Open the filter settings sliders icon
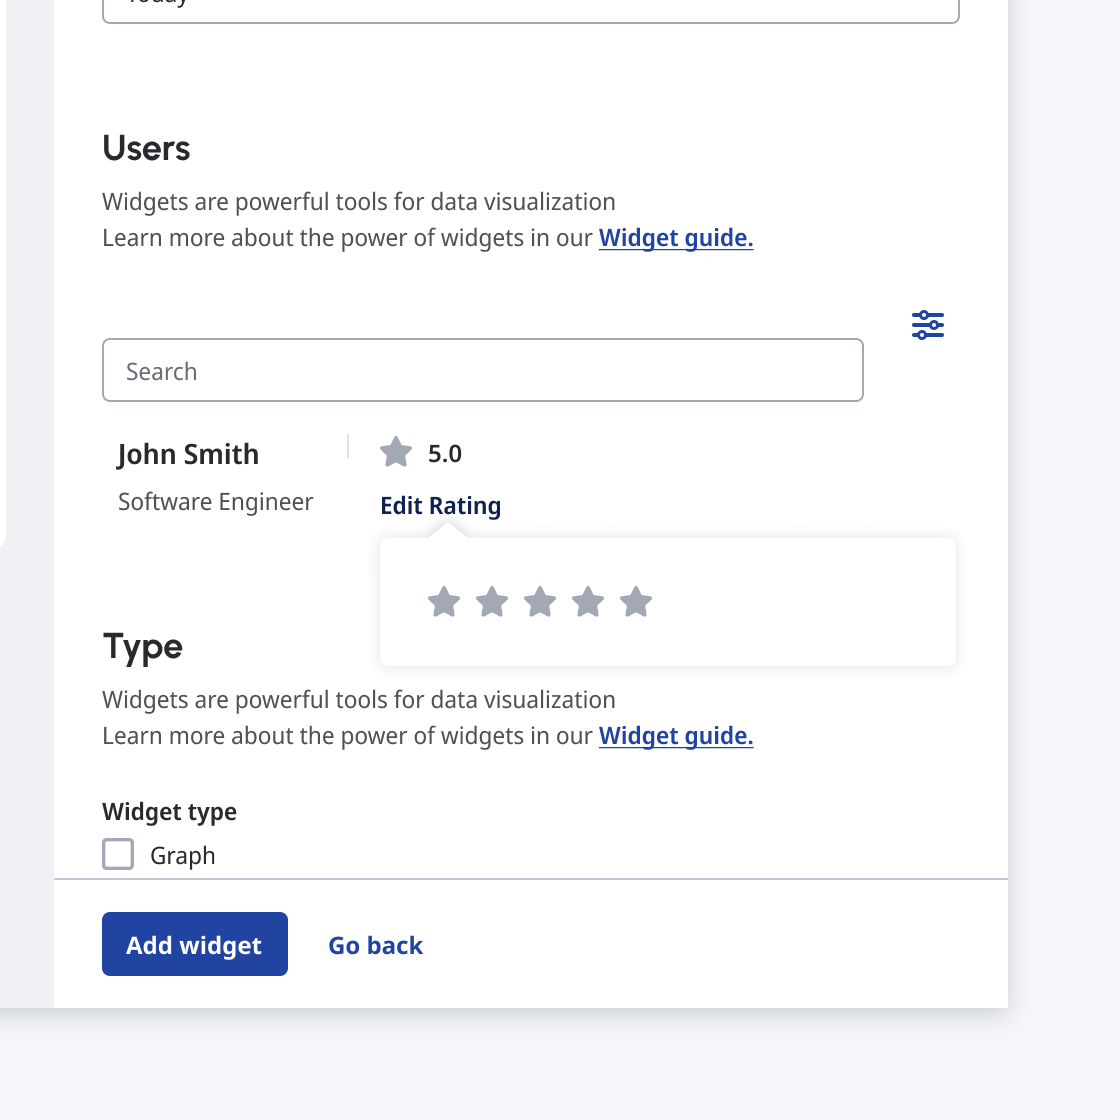The height and width of the screenshot is (1120, 1120). (x=928, y=325)
